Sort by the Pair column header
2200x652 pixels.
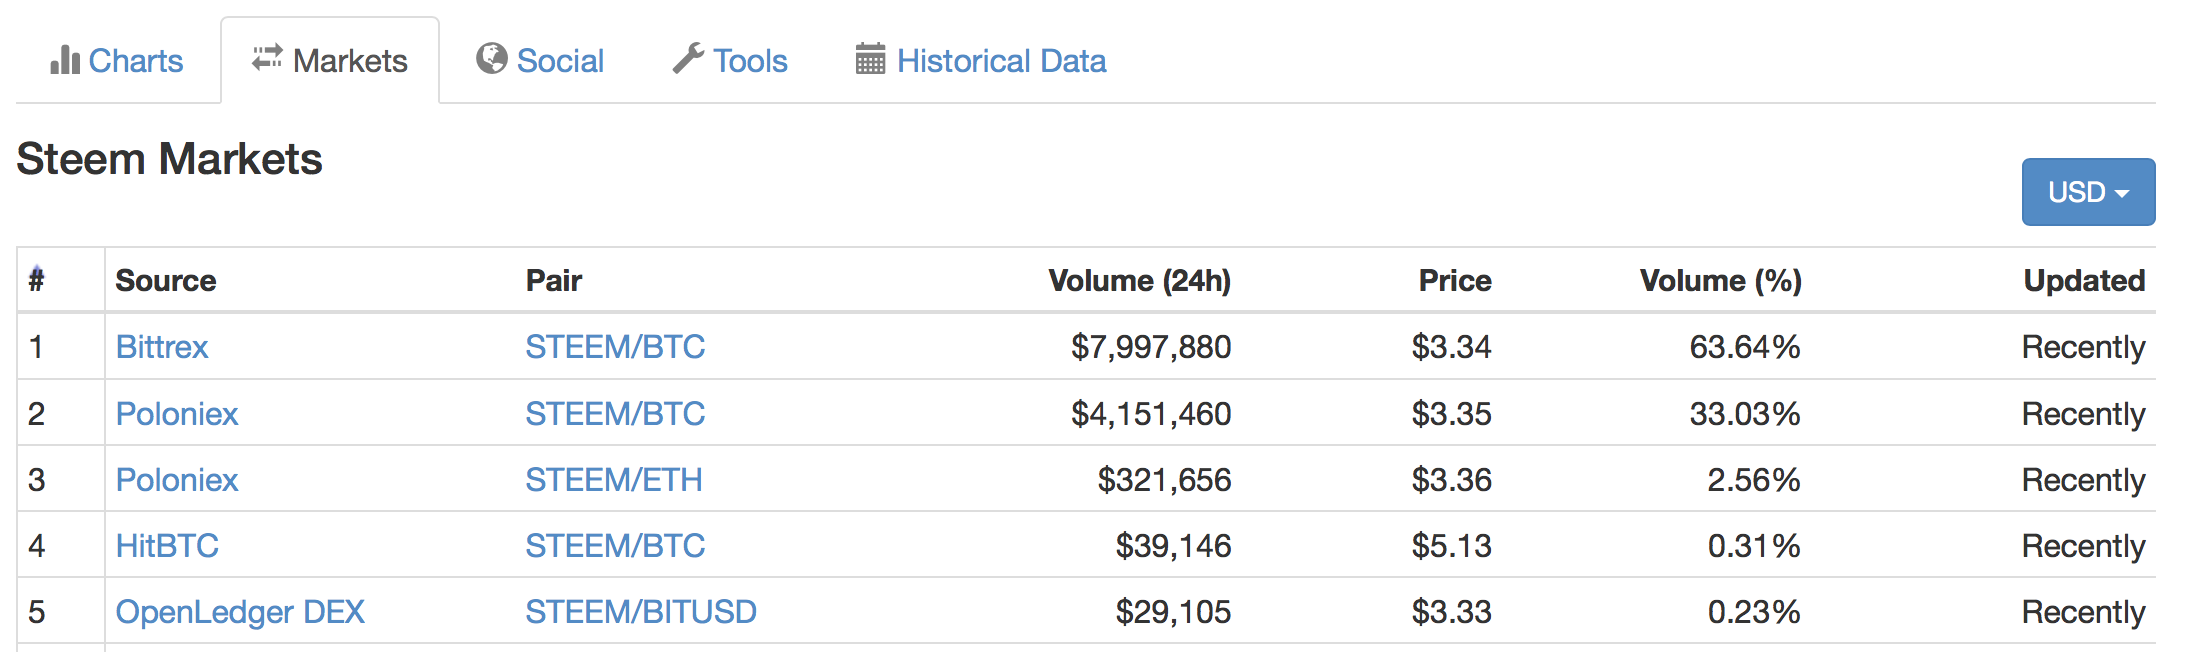(x=554, y=281)
